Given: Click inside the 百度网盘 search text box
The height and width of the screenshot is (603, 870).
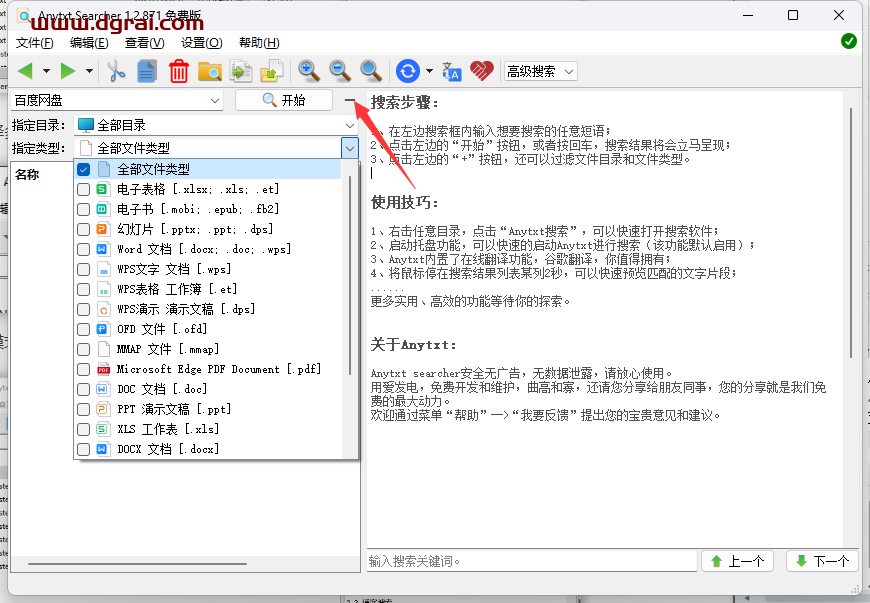Looking at the screenshot, I should 110,100.
